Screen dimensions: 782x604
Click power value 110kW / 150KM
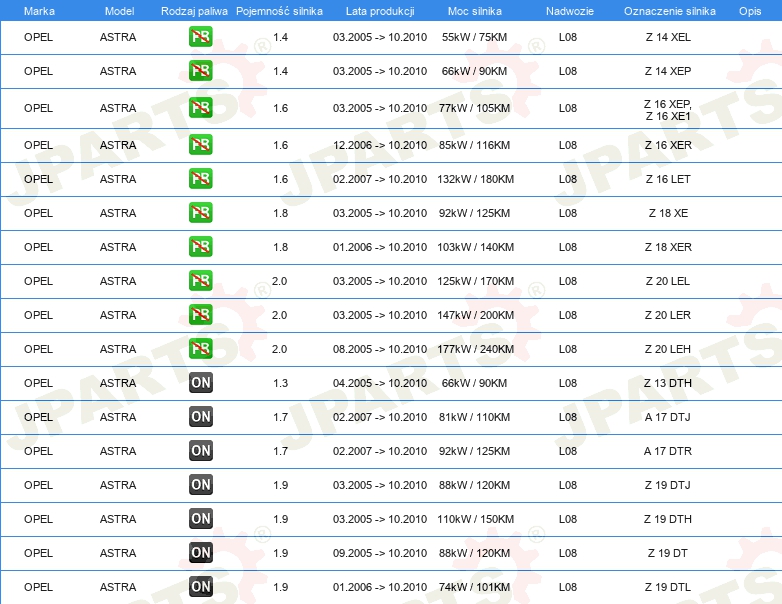click(475, 518)
